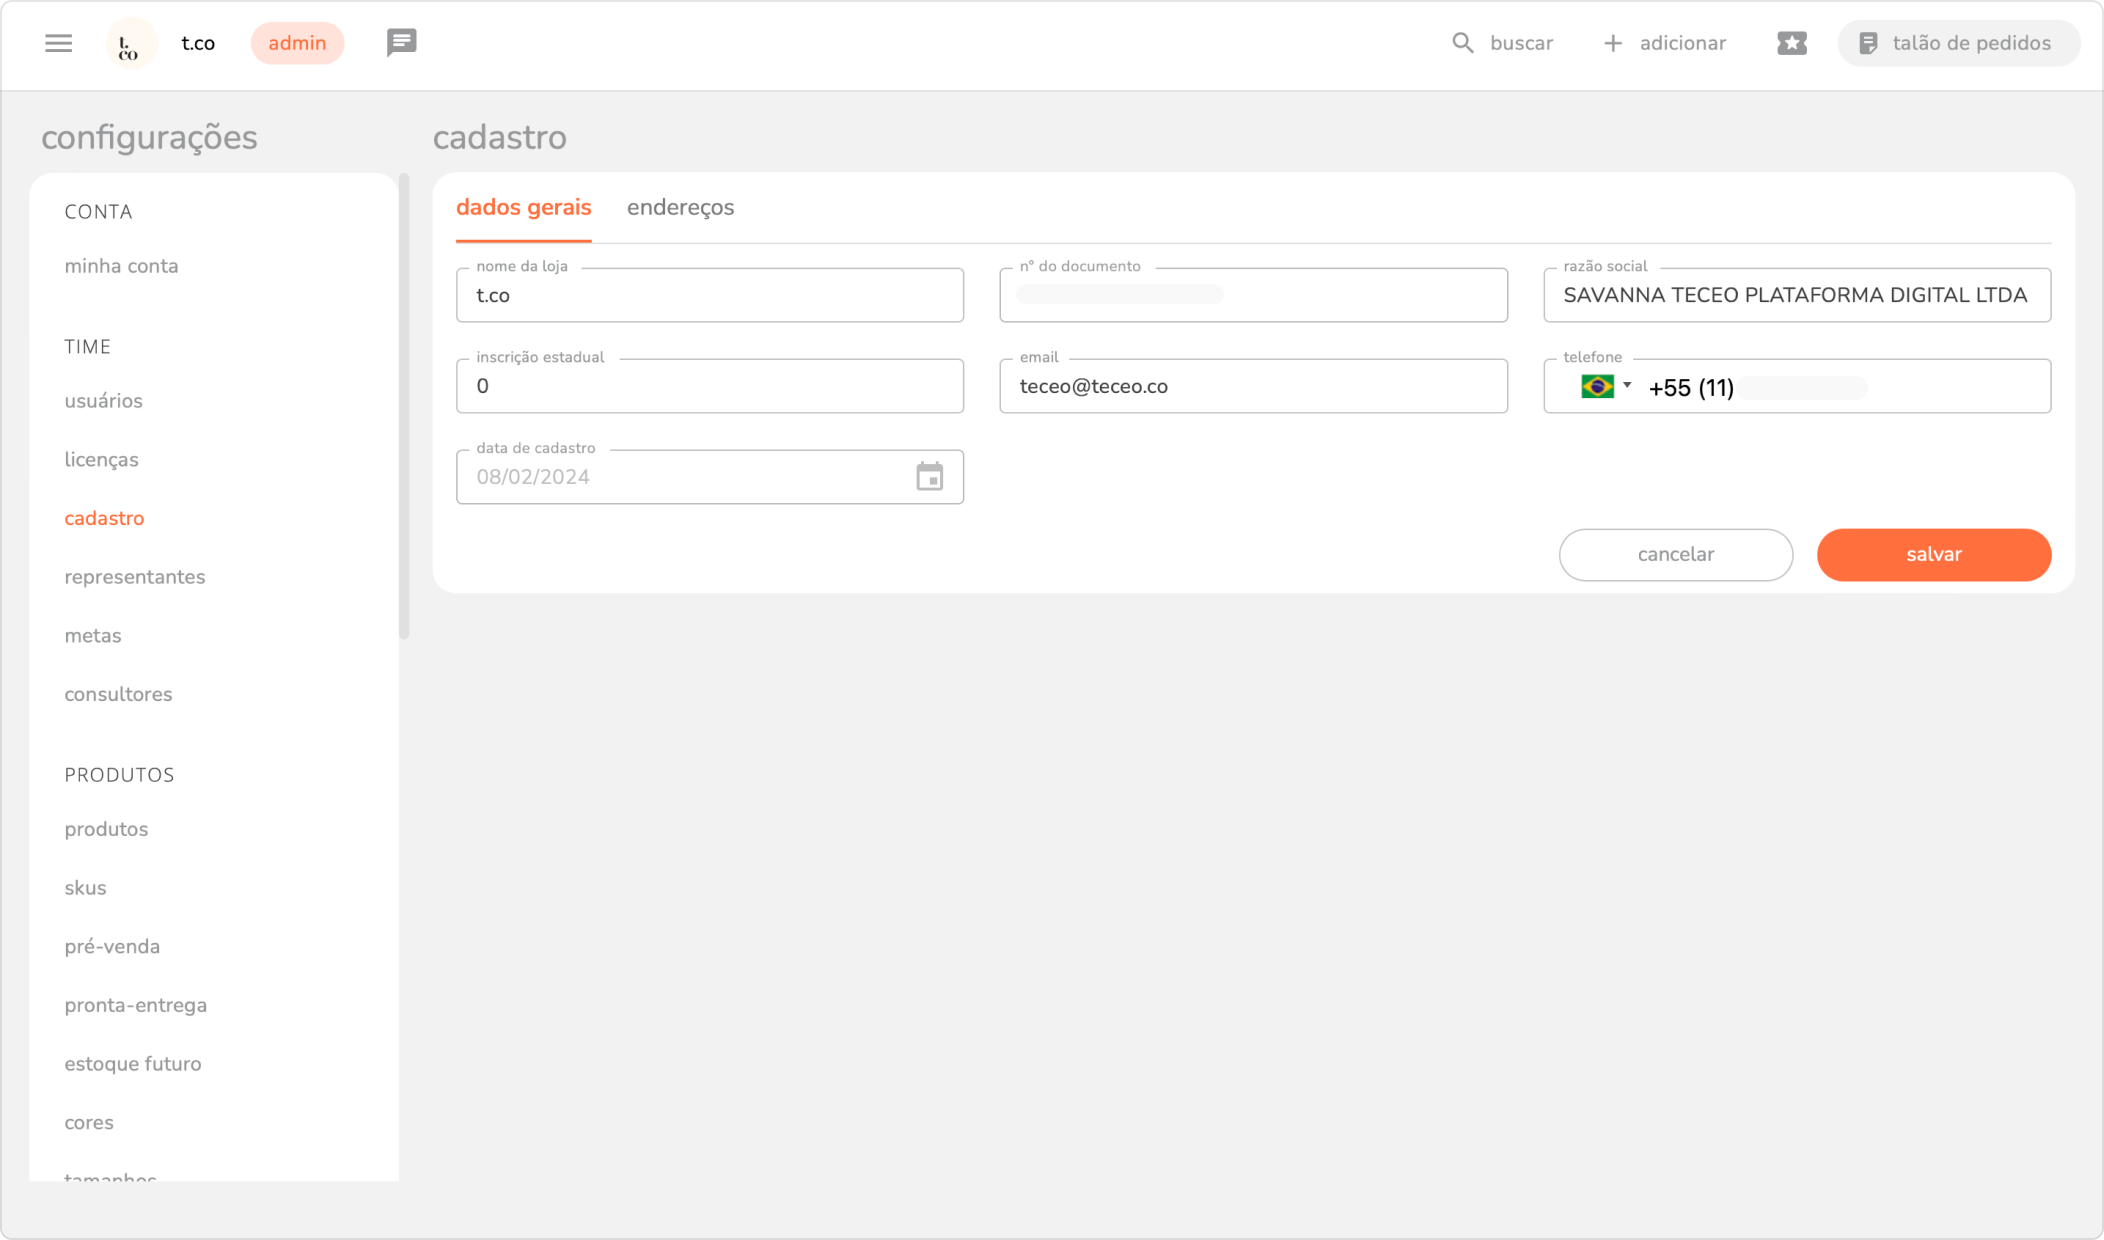
Task: Open the hamburger menu
Action: [x=59, y=43]
